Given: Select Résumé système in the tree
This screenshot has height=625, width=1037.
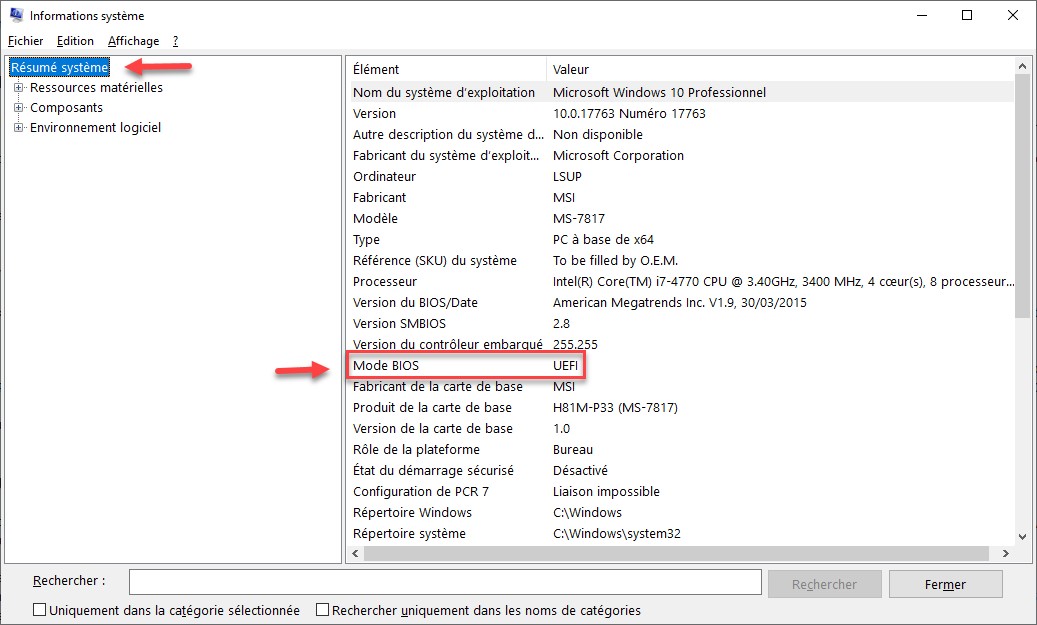Looking at the screenshot, I should tap(59, 68).
